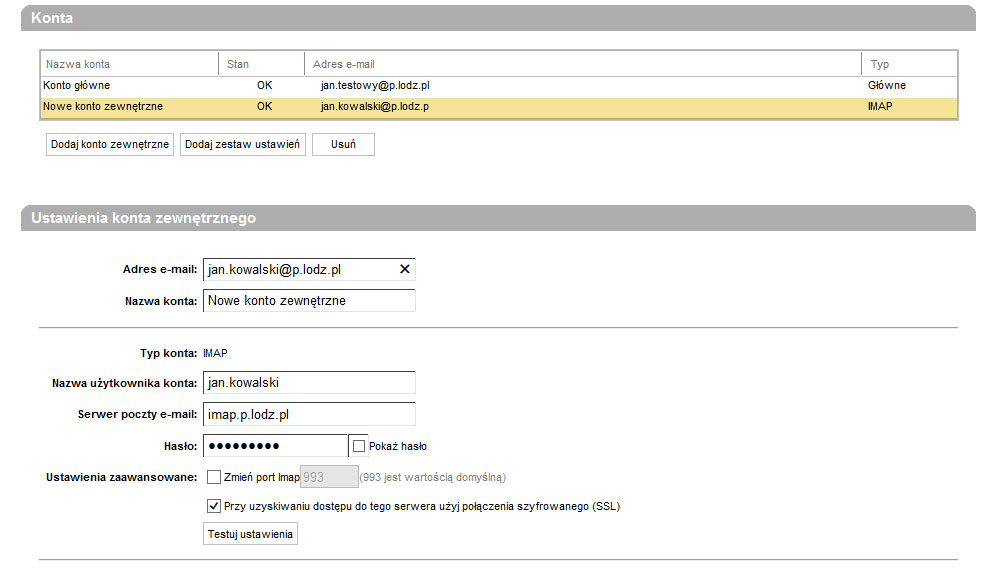Uncheck the SSL encrypted connection checkbox

click(214, 506)
